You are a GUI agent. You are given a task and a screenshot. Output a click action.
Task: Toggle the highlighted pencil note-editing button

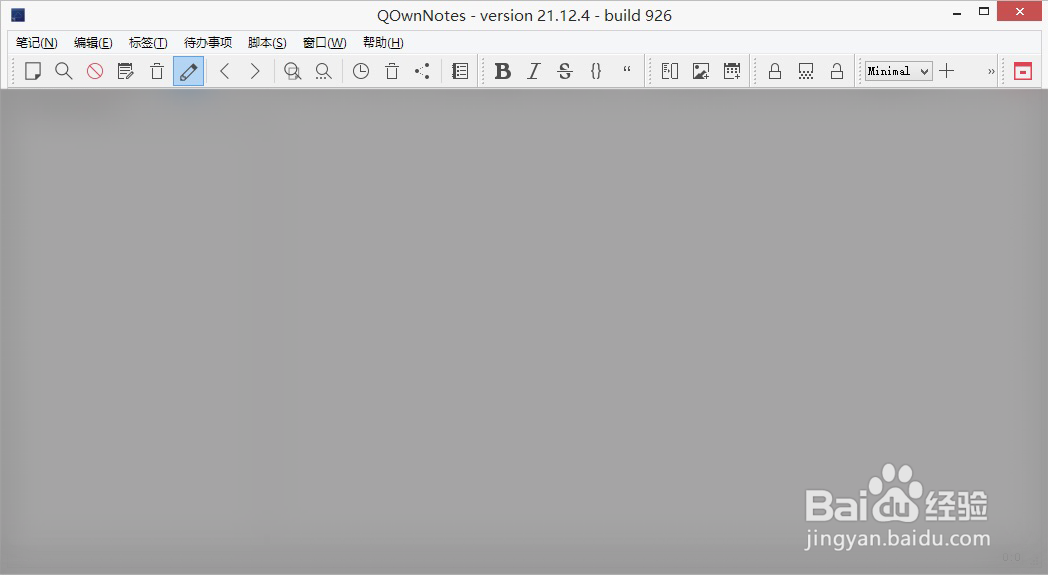188,71
